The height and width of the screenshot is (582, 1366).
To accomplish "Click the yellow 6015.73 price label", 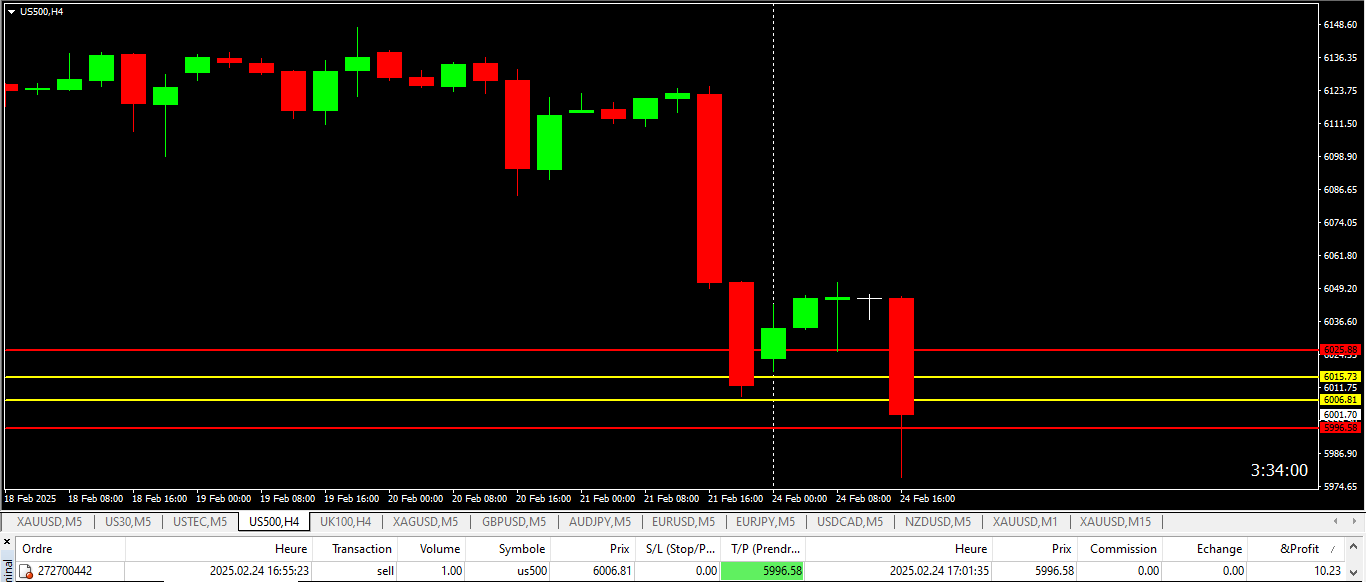I will point(1340,376).
